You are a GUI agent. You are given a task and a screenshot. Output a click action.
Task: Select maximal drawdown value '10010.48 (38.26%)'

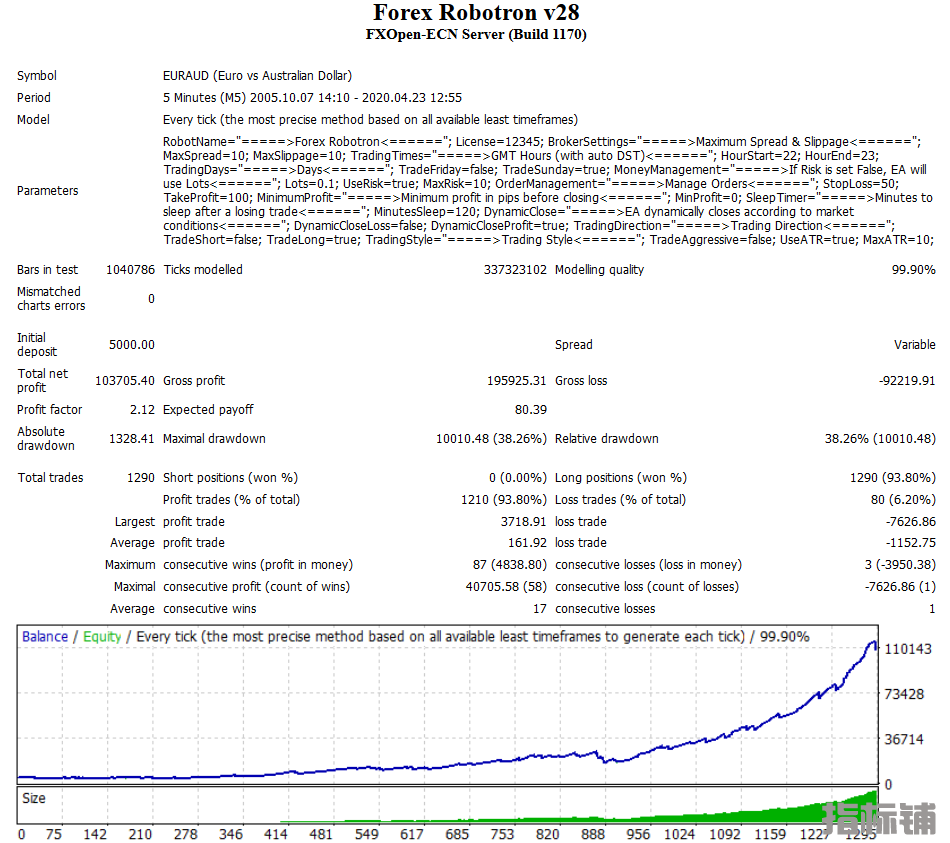click(x=491, y=439)
